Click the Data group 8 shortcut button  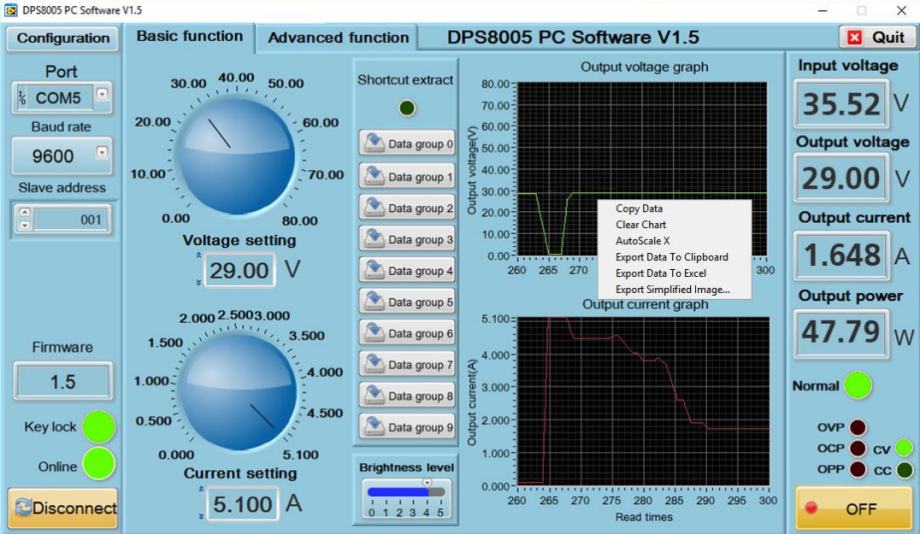click(x=407, y=396)
